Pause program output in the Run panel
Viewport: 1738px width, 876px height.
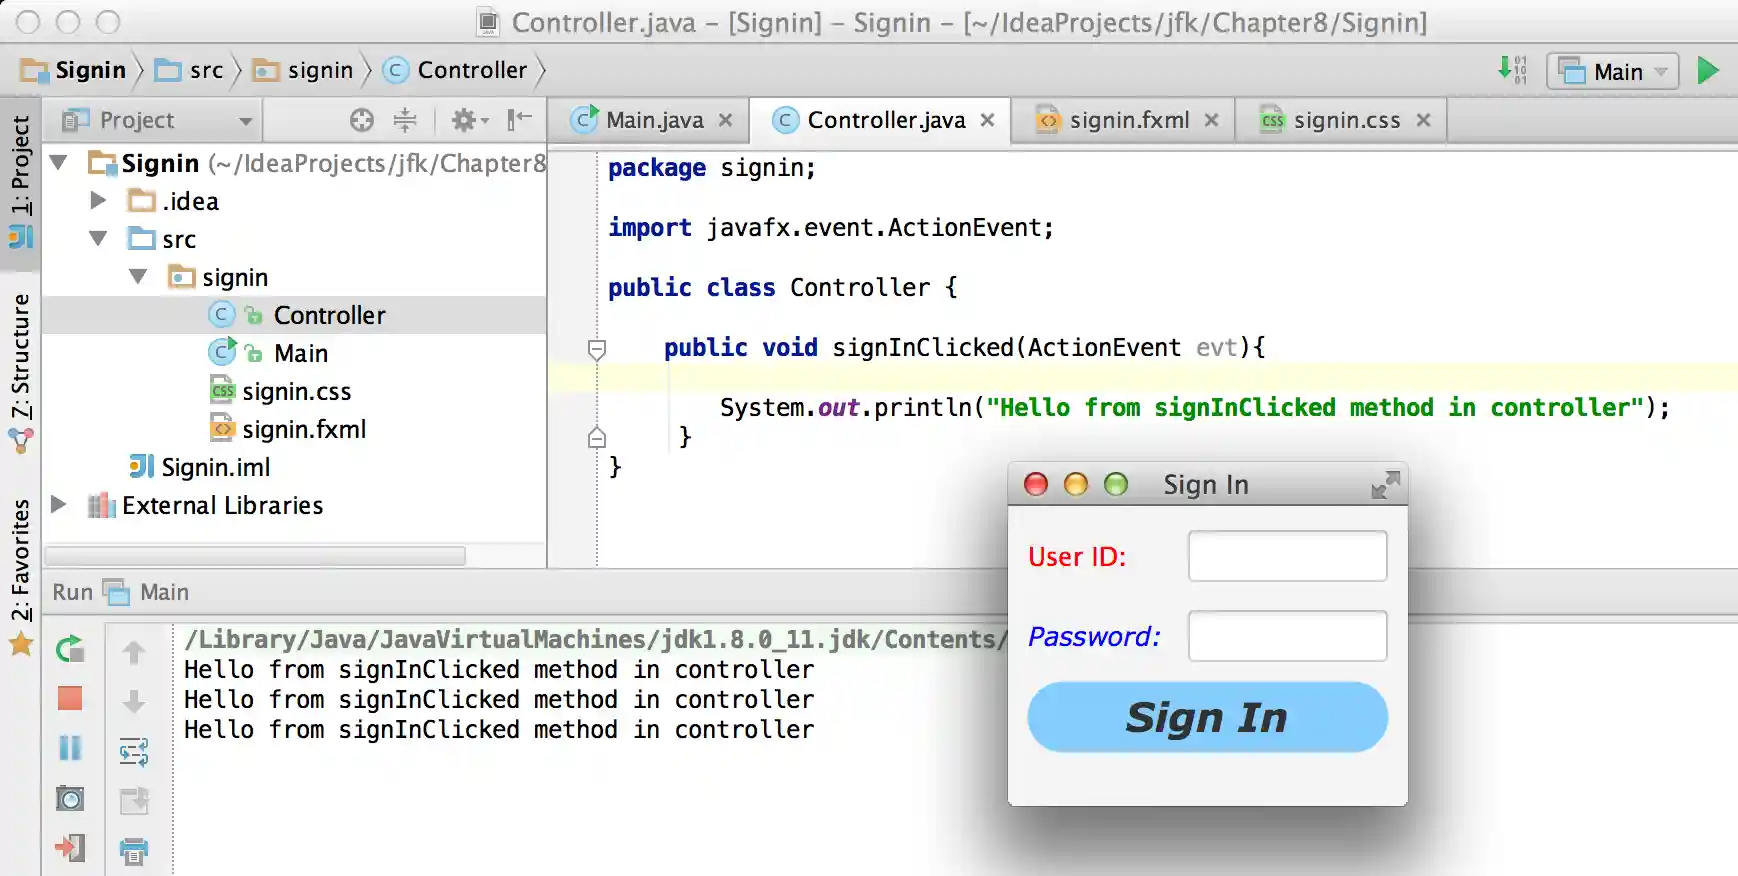click(70, 748)
